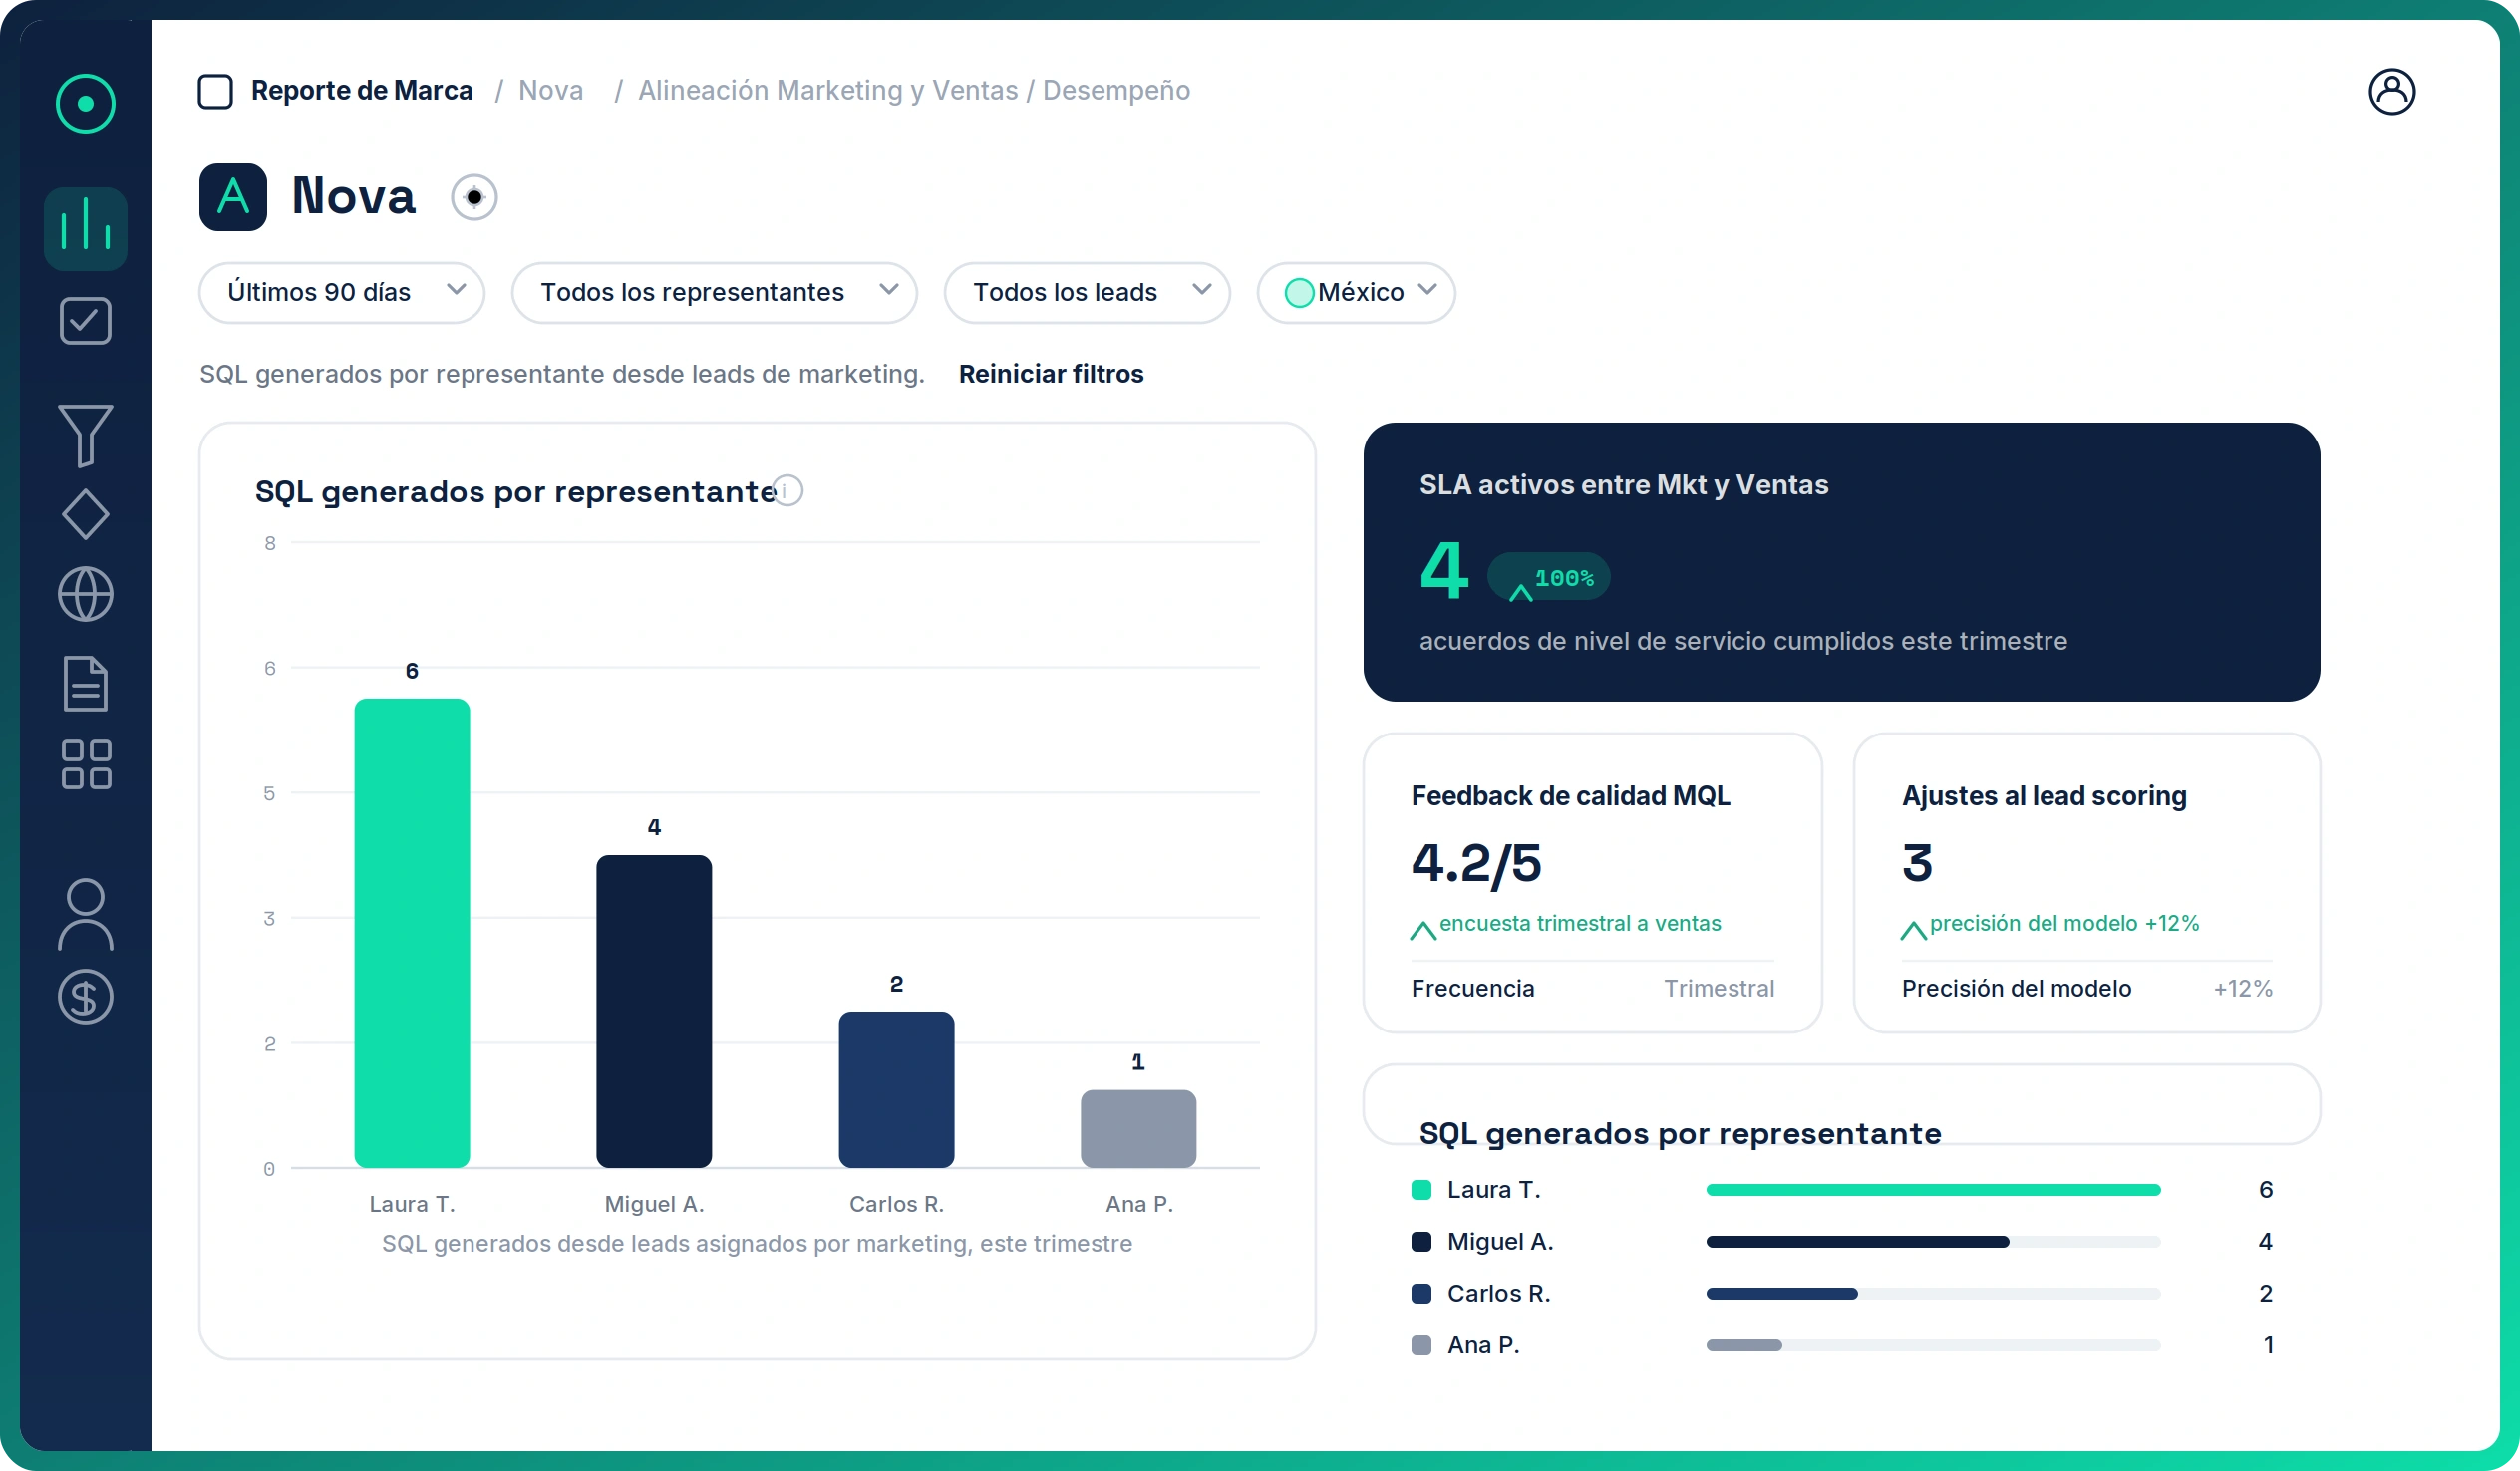Open the grid dashboard sidebar icon
2520x1471 pixels.
(x=85, y=764)
